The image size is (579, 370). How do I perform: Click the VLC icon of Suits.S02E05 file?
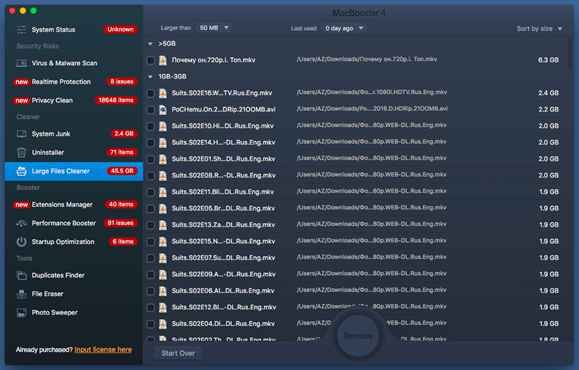pos(162,208)
